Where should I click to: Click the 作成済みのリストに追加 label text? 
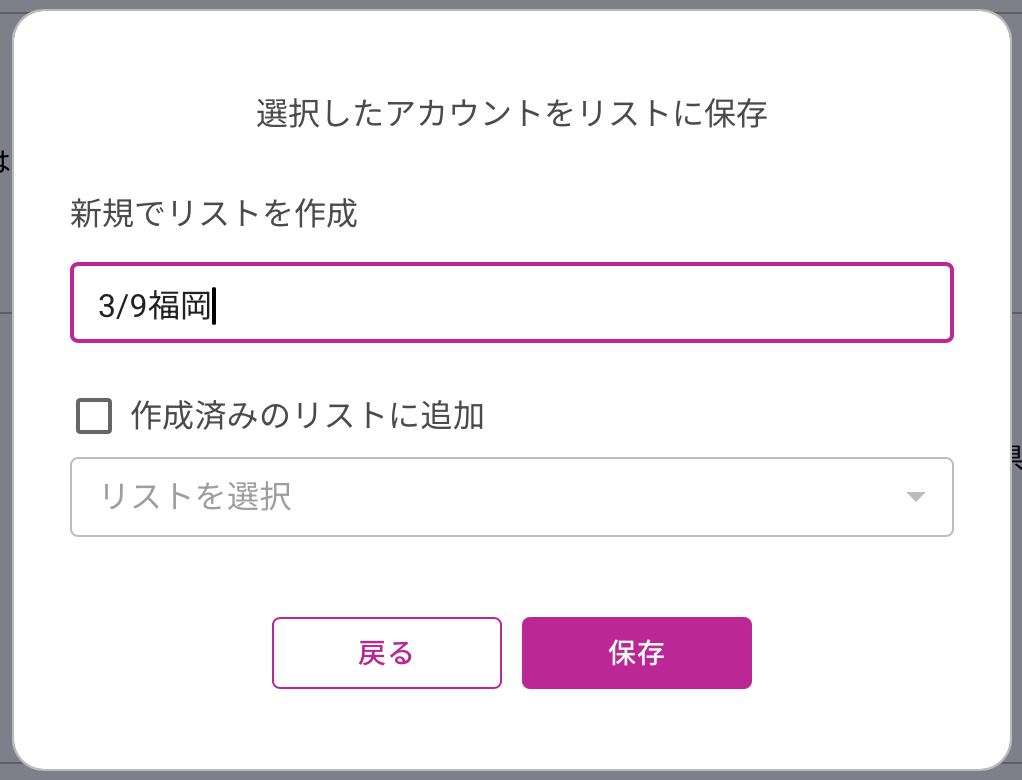click(307, 416)
